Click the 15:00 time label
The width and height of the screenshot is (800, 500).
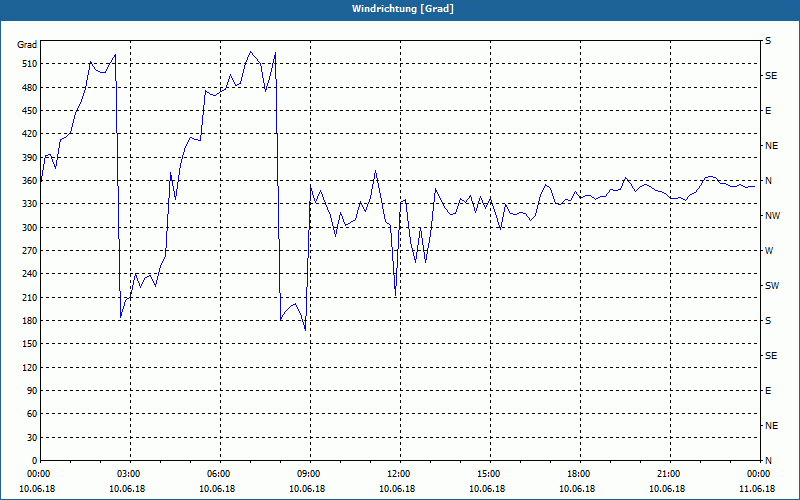490,474
